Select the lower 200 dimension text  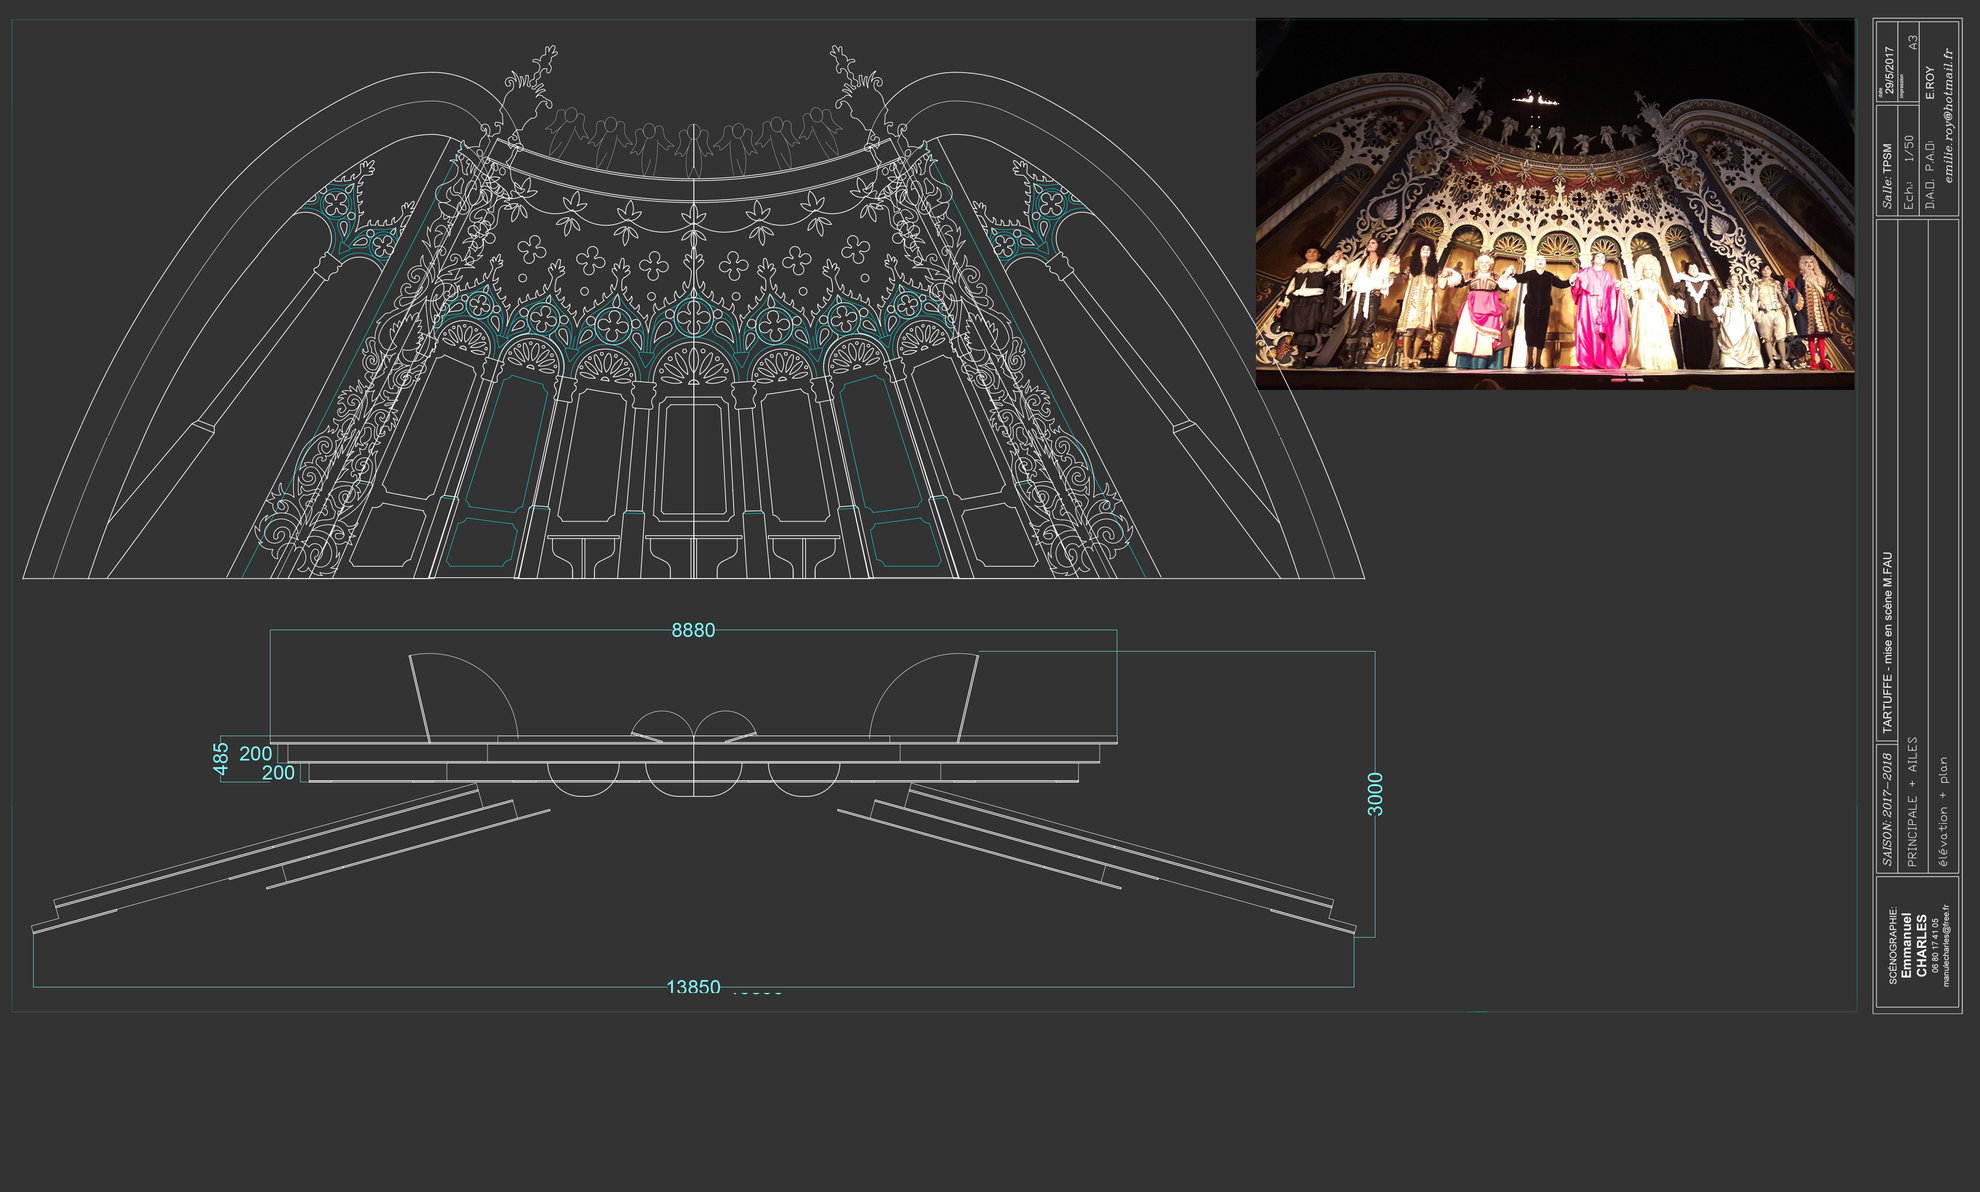point(278,773)
